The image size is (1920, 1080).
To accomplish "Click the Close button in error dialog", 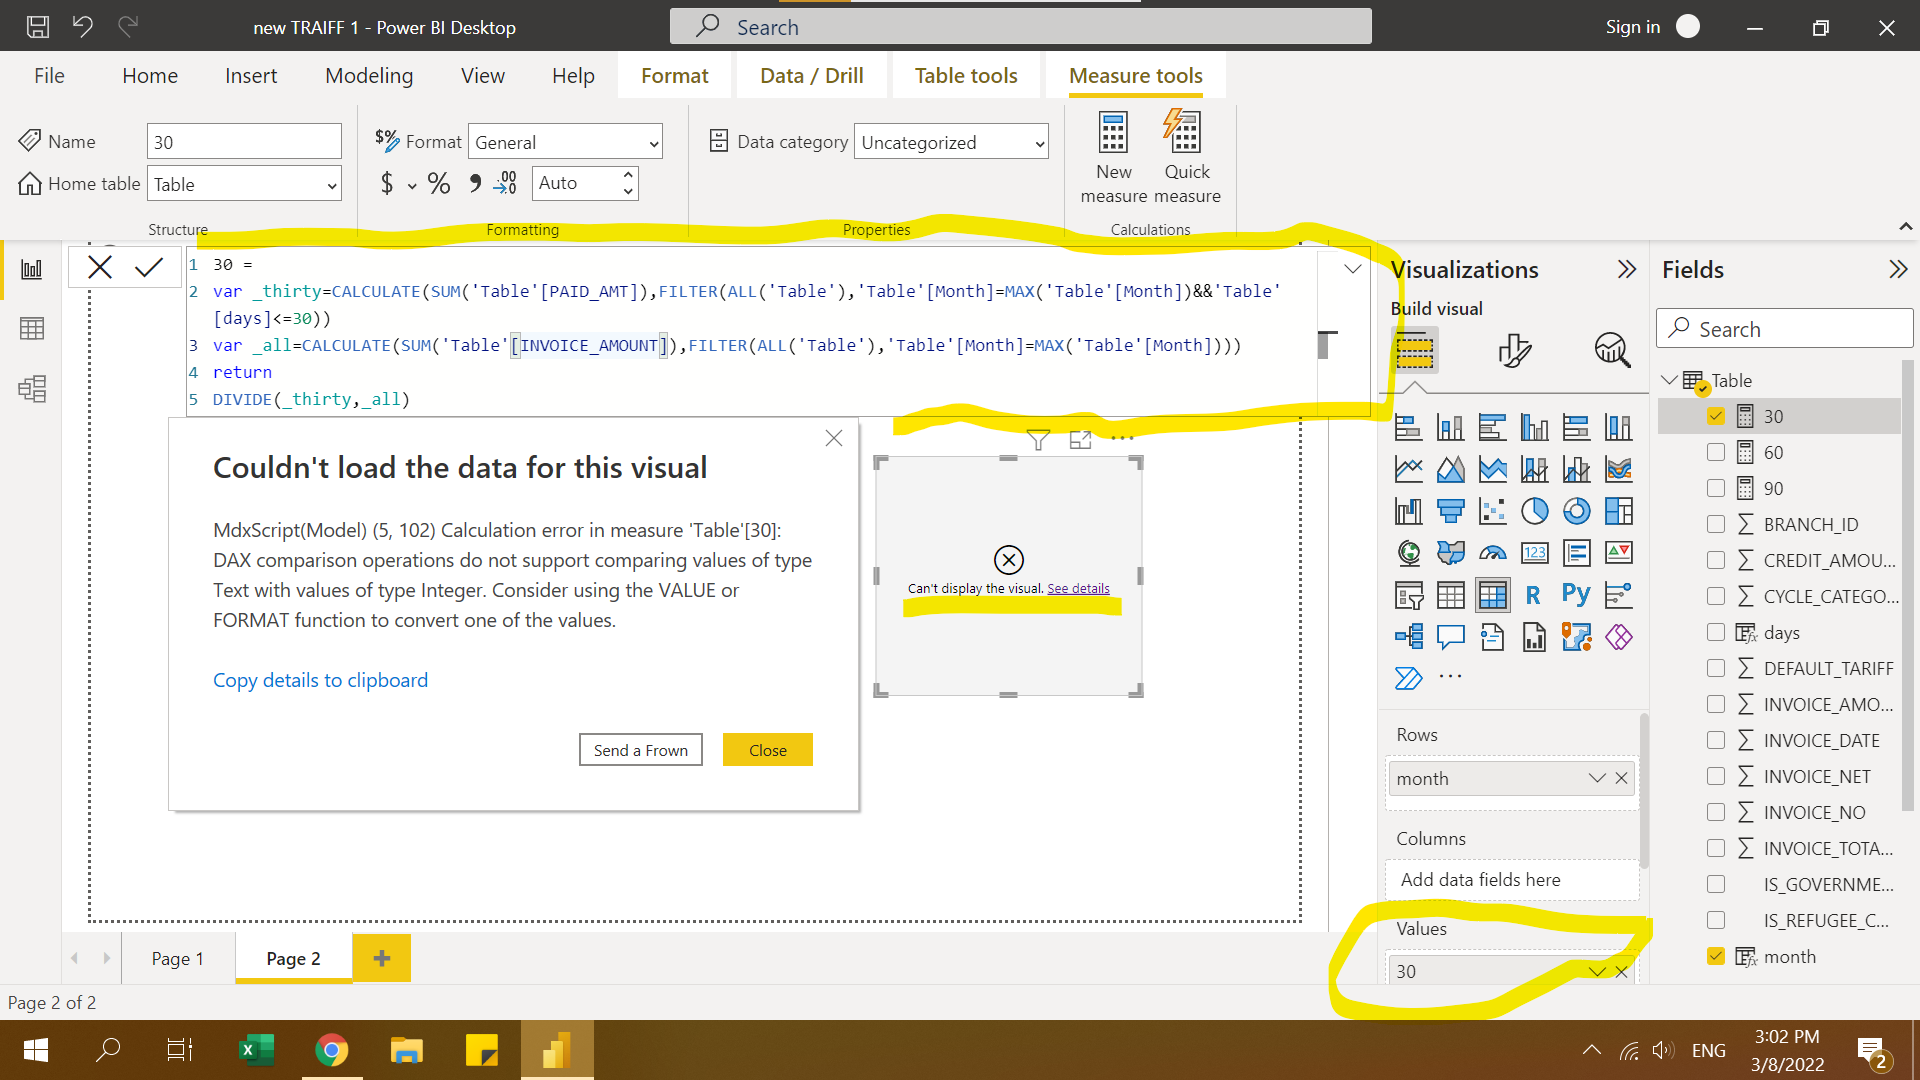I will tap(768, 750).
